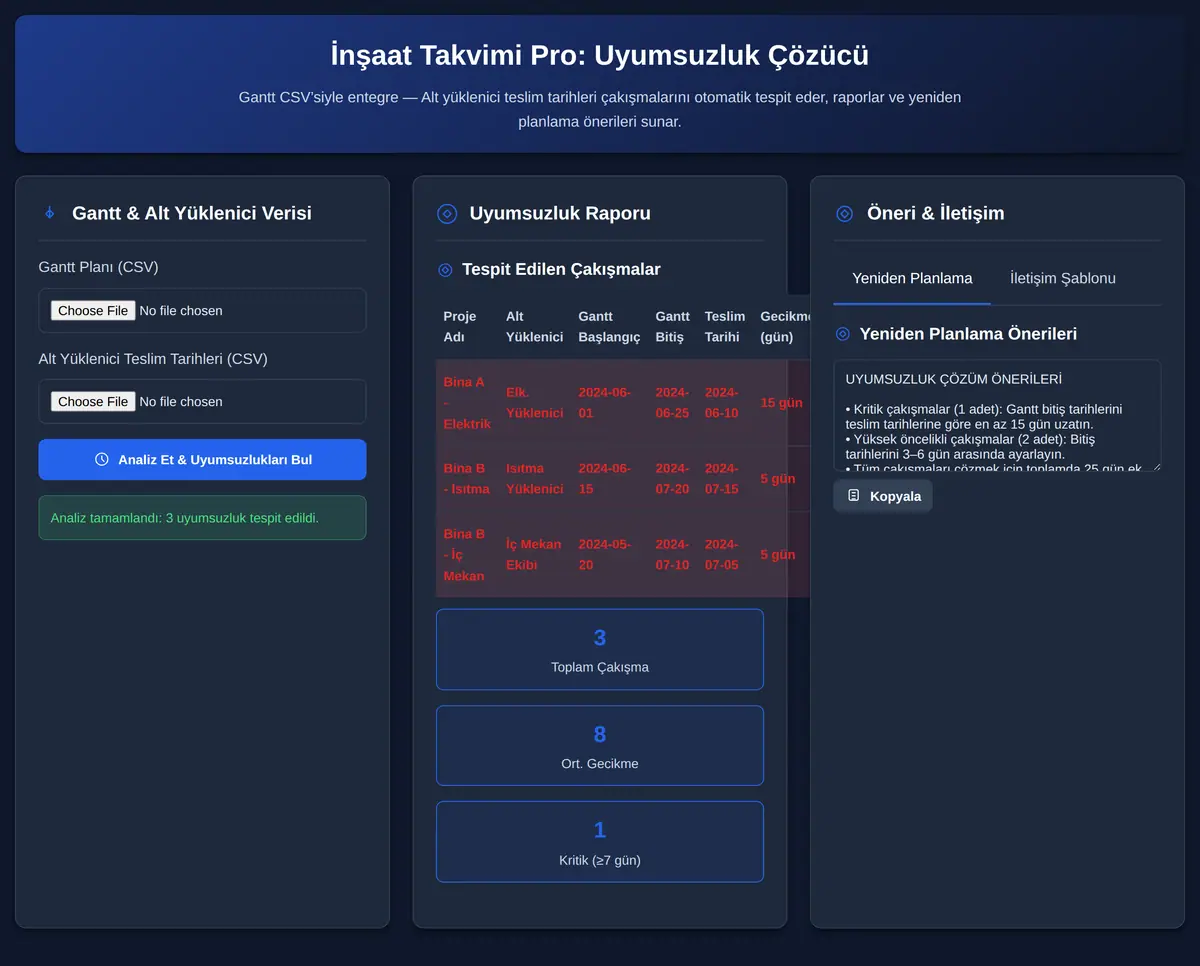Select the Bina B - İç Mekan cell
This screenshot has height=966, width=1200.
(467, 555)
